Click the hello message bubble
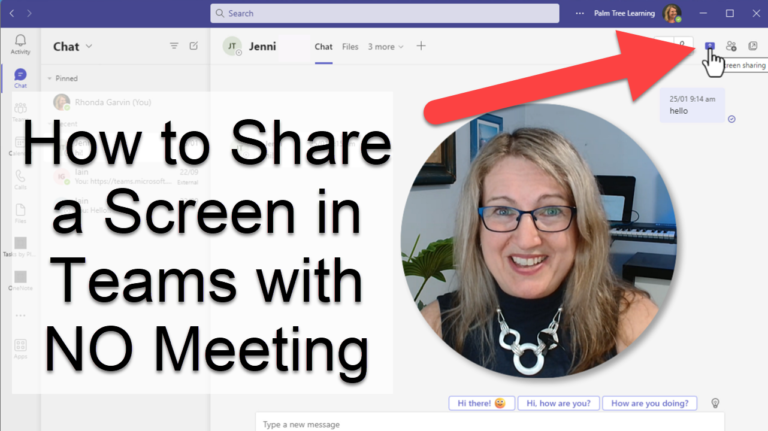Viewport: 768px width, 431px height. point(692,105)
